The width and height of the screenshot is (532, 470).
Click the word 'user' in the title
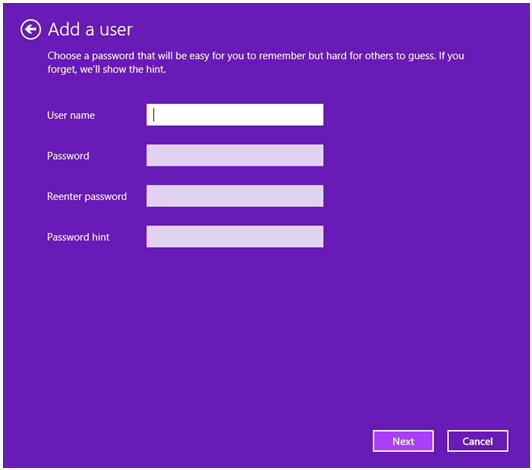(x=116, y=30)
